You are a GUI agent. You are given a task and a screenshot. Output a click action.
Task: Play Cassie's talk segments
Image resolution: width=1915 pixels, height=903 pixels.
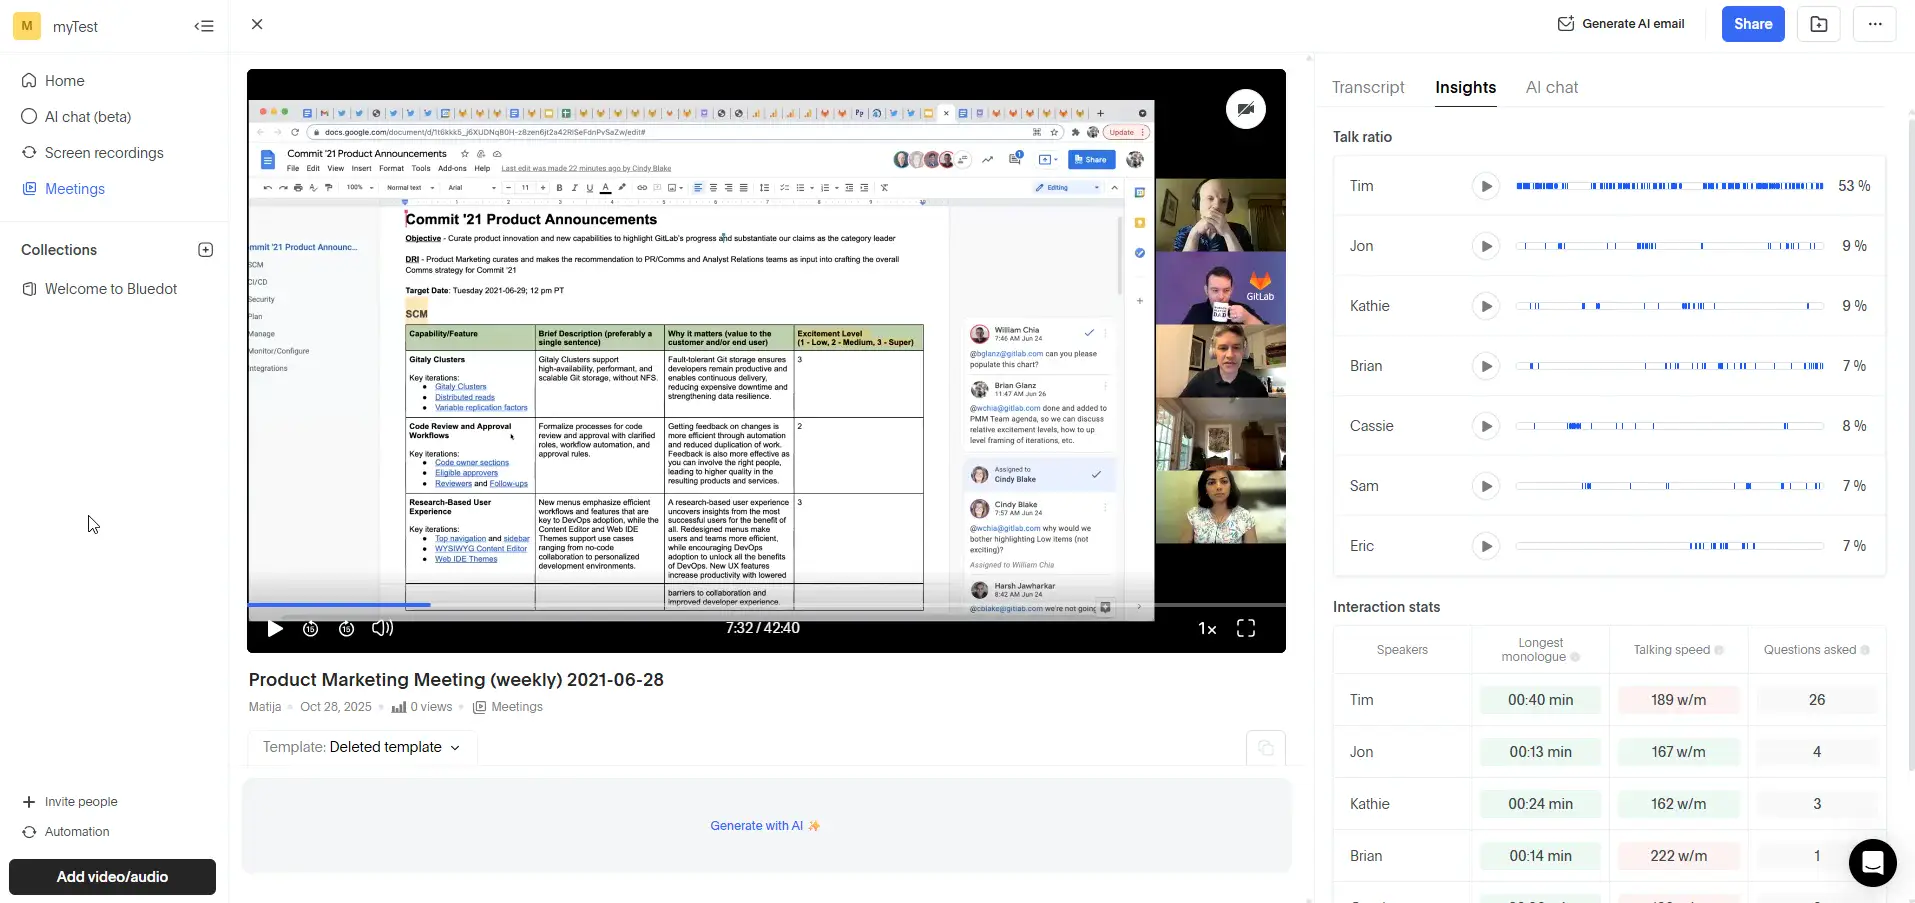[x=1486, y=426]
